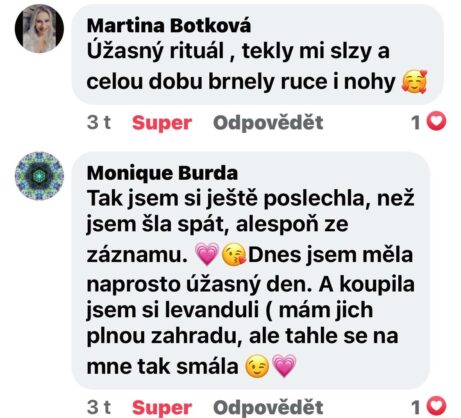Viewport: 461px width, 418px height.
Task: Click the final pink heart emoji
Action: (x=284, y=366)
